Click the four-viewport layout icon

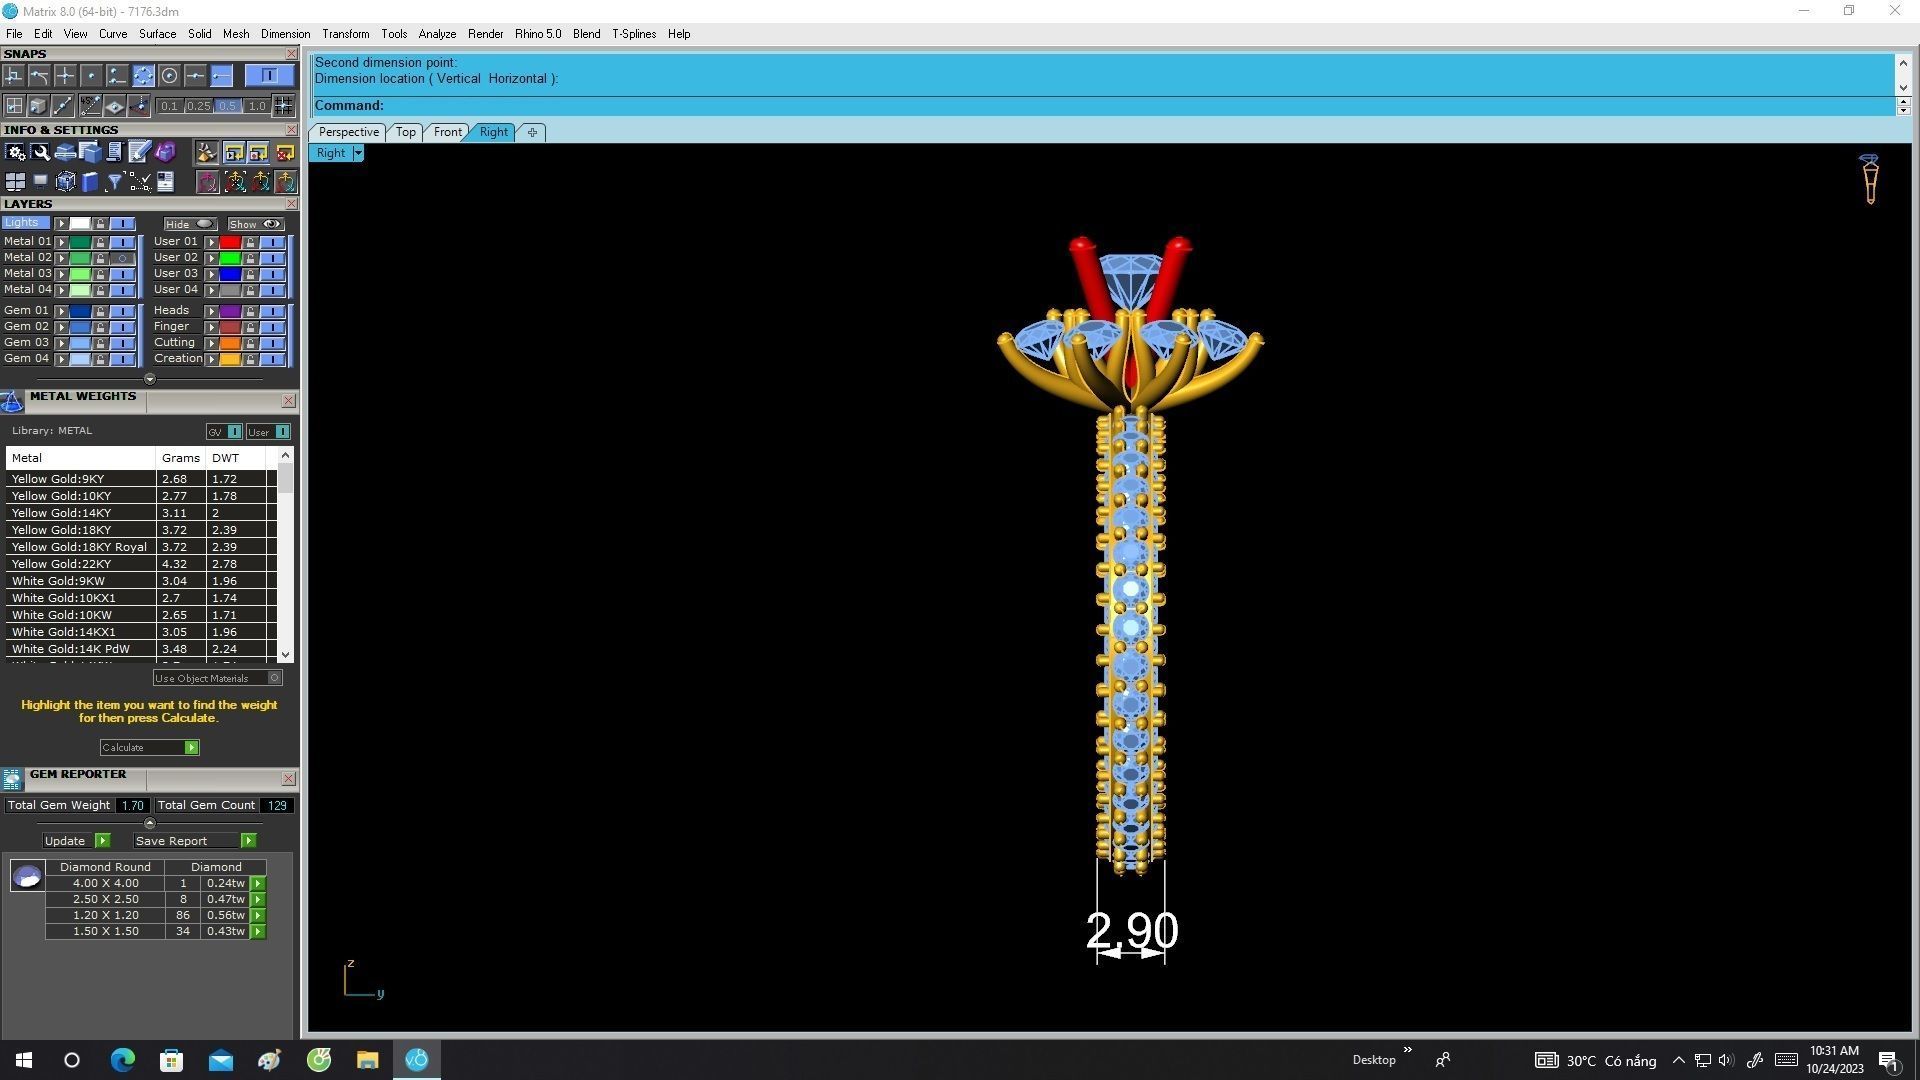(x=15, y=181)
